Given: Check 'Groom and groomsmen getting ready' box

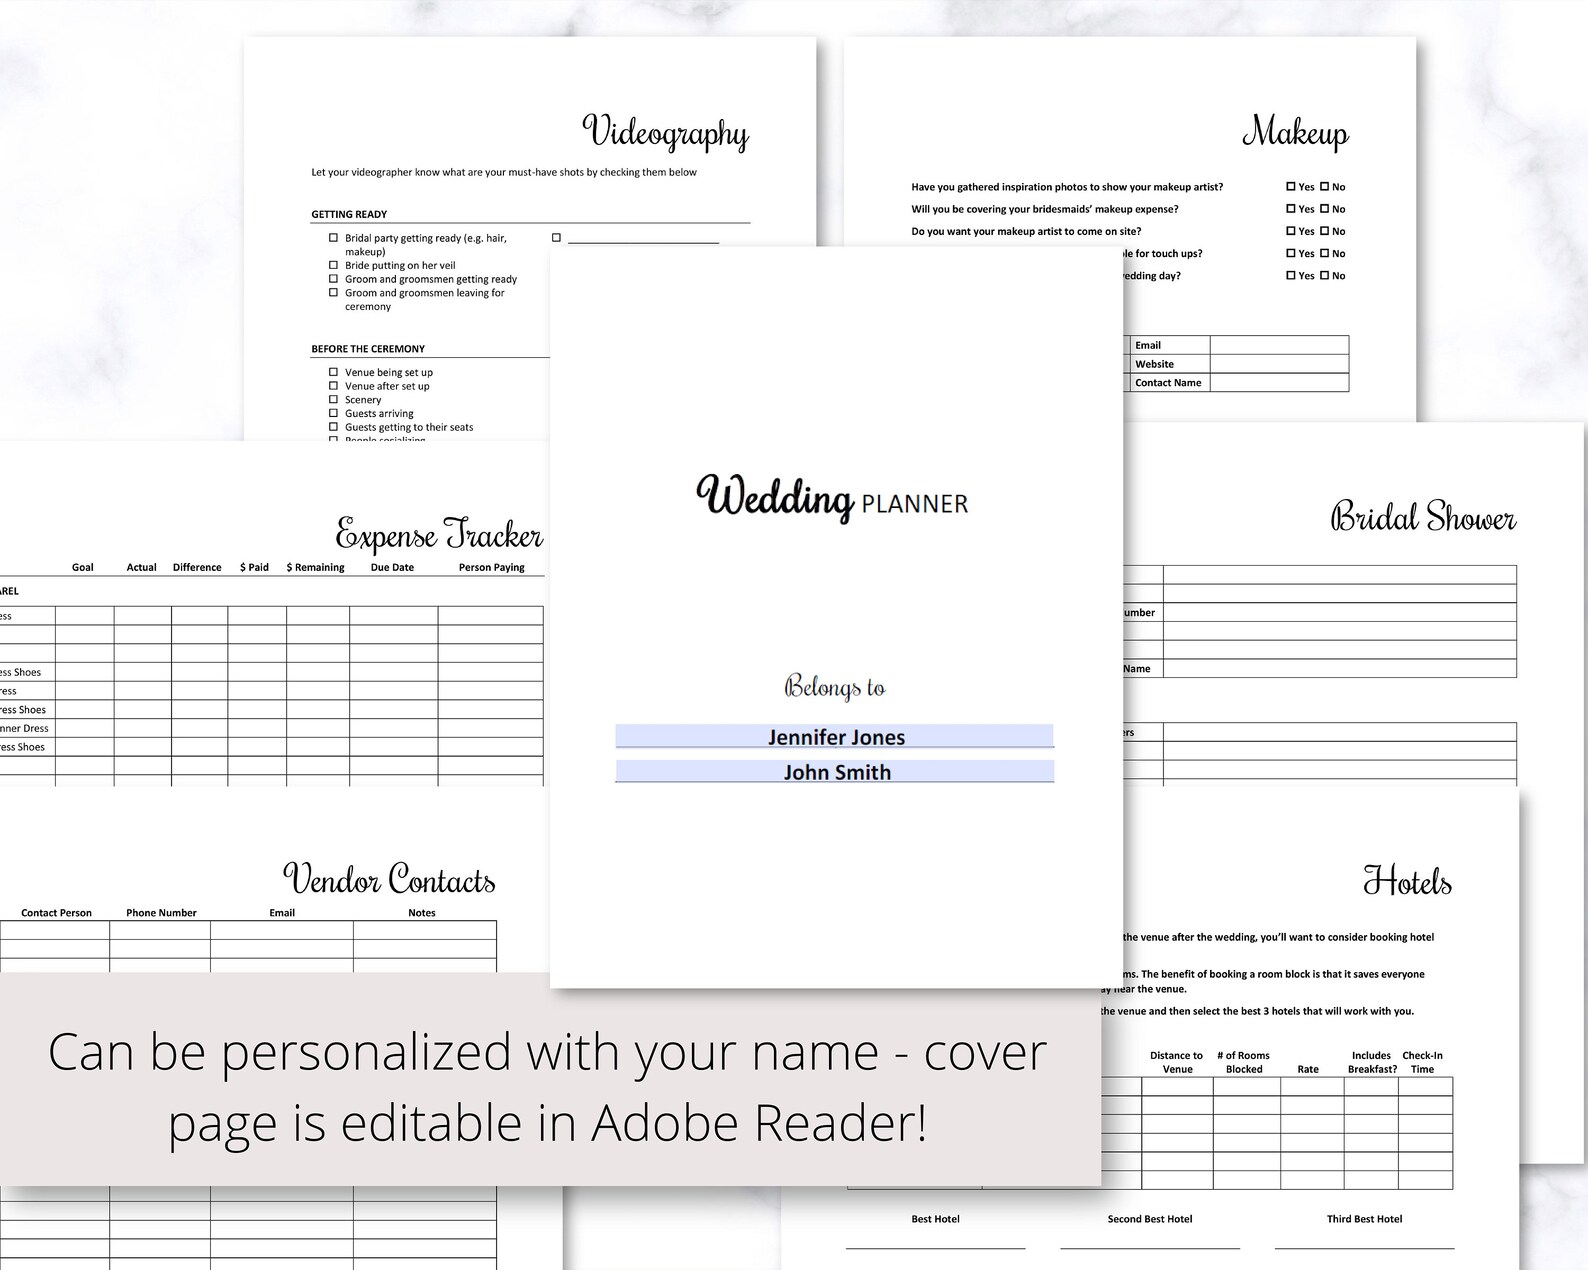Looking at the screenshot, I should point(333,279).
